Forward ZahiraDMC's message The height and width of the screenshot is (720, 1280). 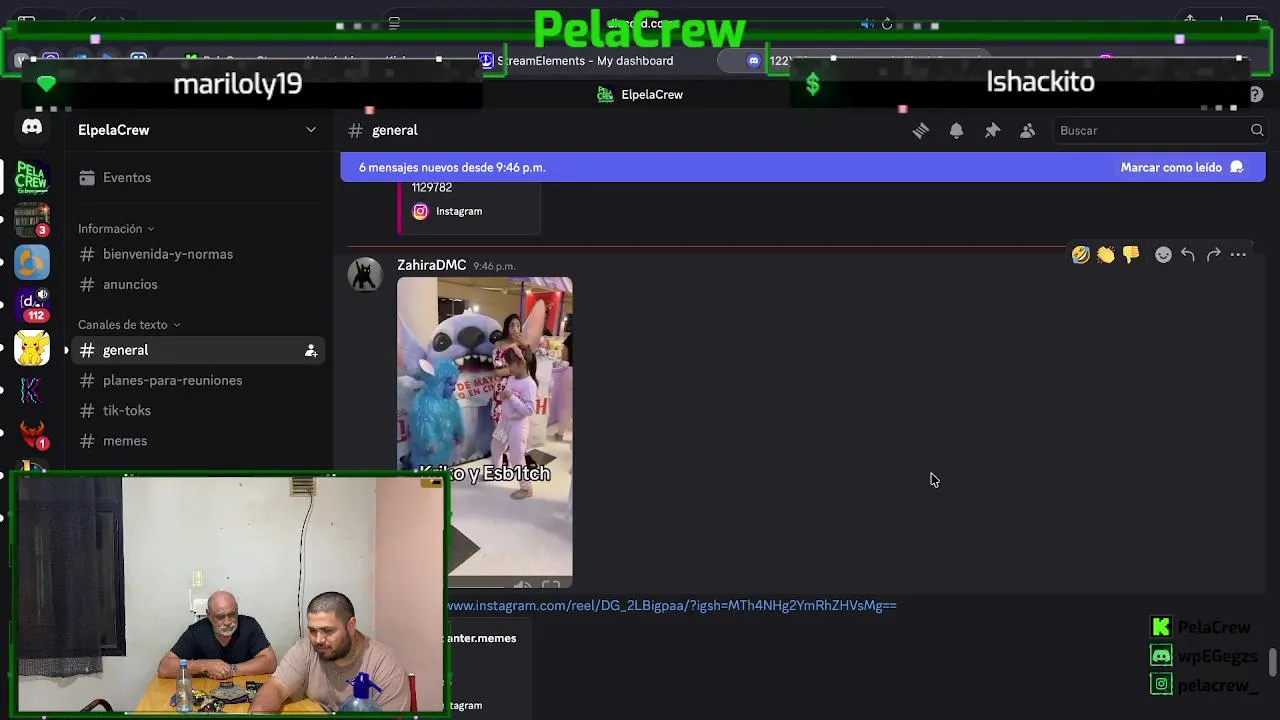pyautogui.click(x=1213, y=255)
